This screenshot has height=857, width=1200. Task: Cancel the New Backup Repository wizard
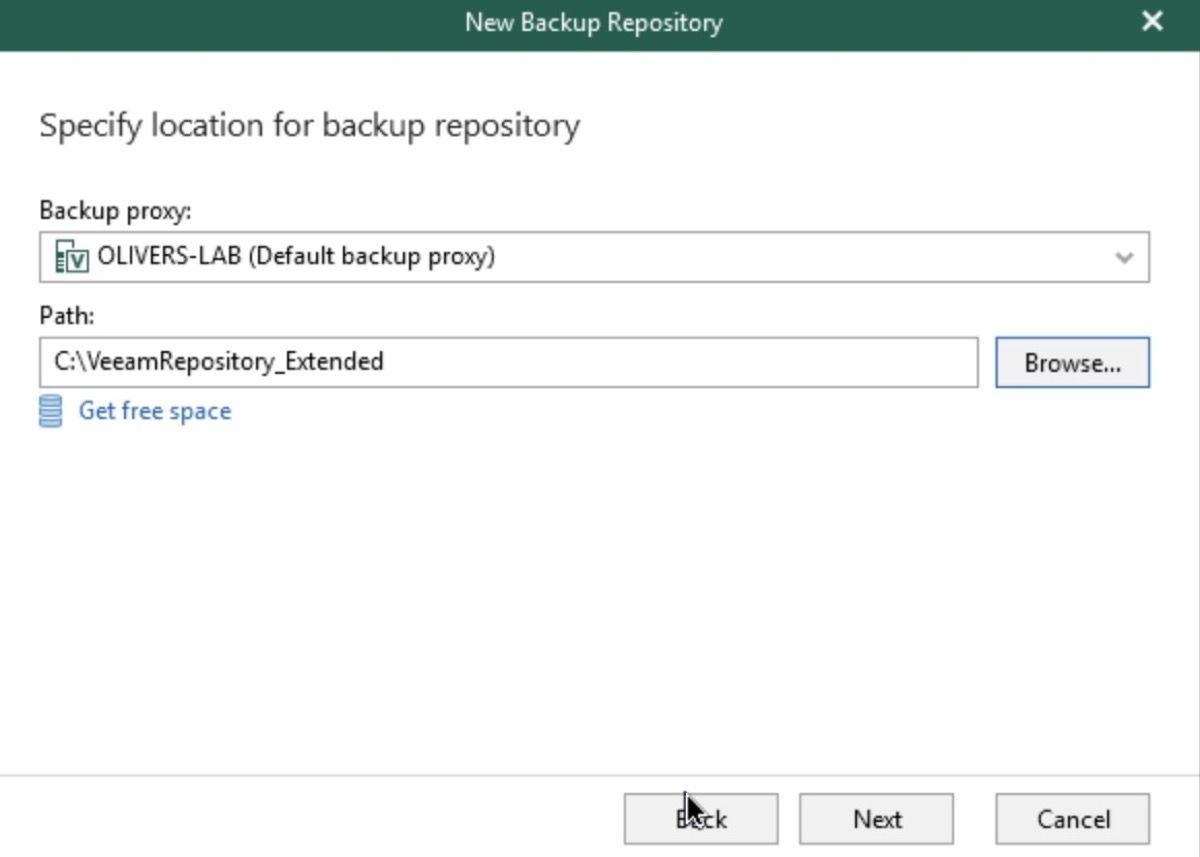[x=1072, y=819]
